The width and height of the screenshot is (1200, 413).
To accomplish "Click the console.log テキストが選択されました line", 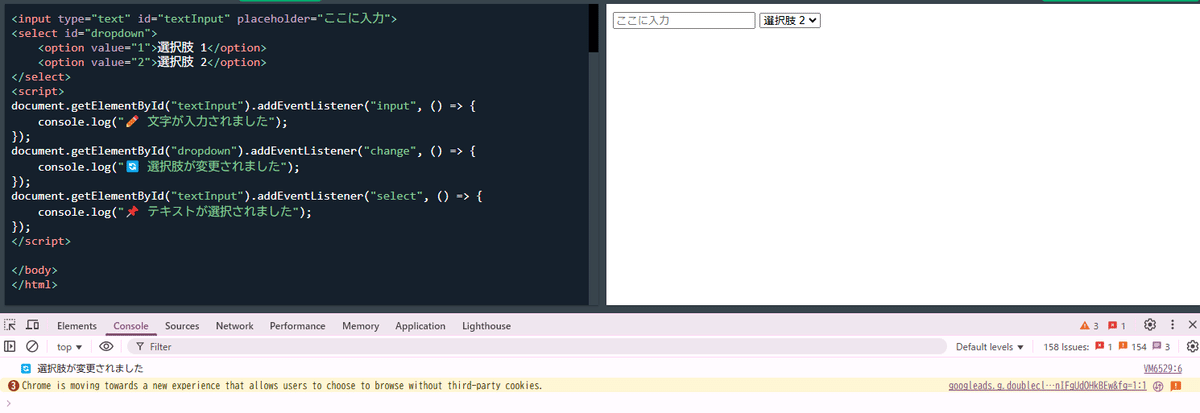I will [x=174, y=211].
